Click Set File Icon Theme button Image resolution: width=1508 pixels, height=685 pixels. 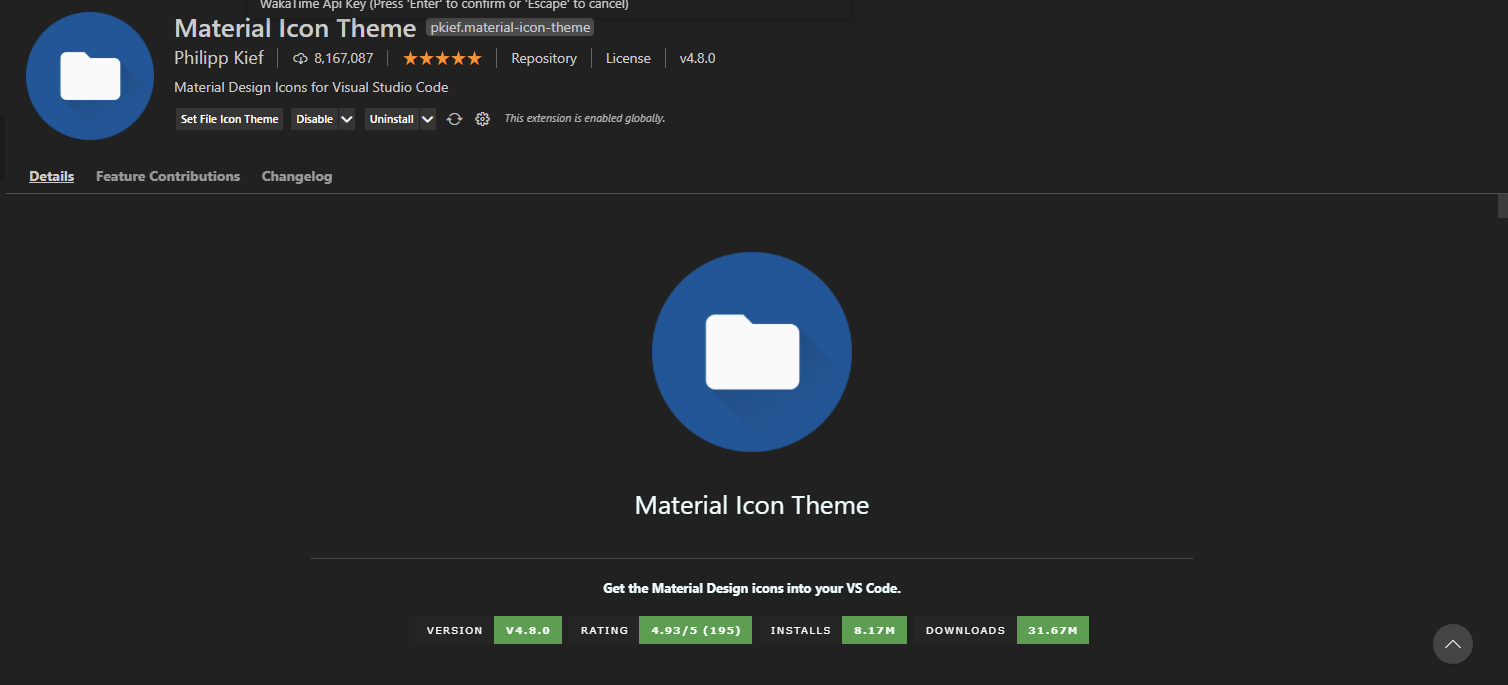(x=229, y=119)
